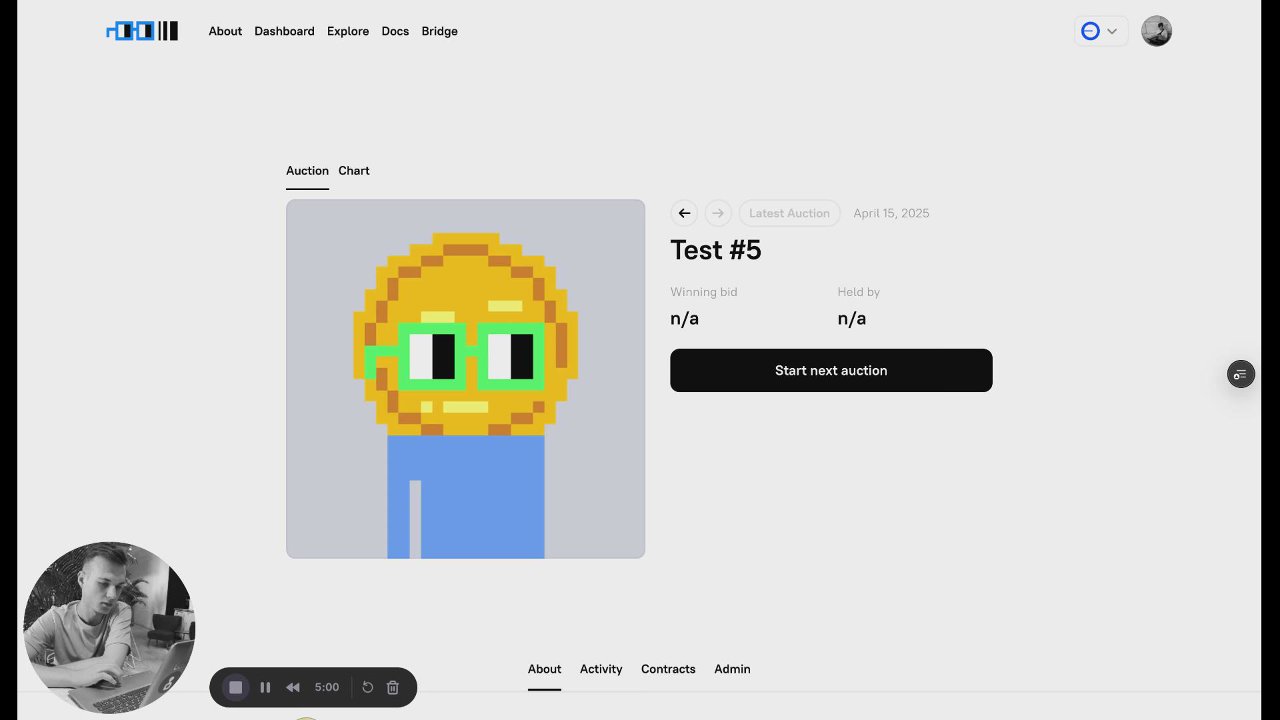Select the Admin section tab
Image resolution: width=1280 pixels, height=720 pixels.
pos(732,669)
